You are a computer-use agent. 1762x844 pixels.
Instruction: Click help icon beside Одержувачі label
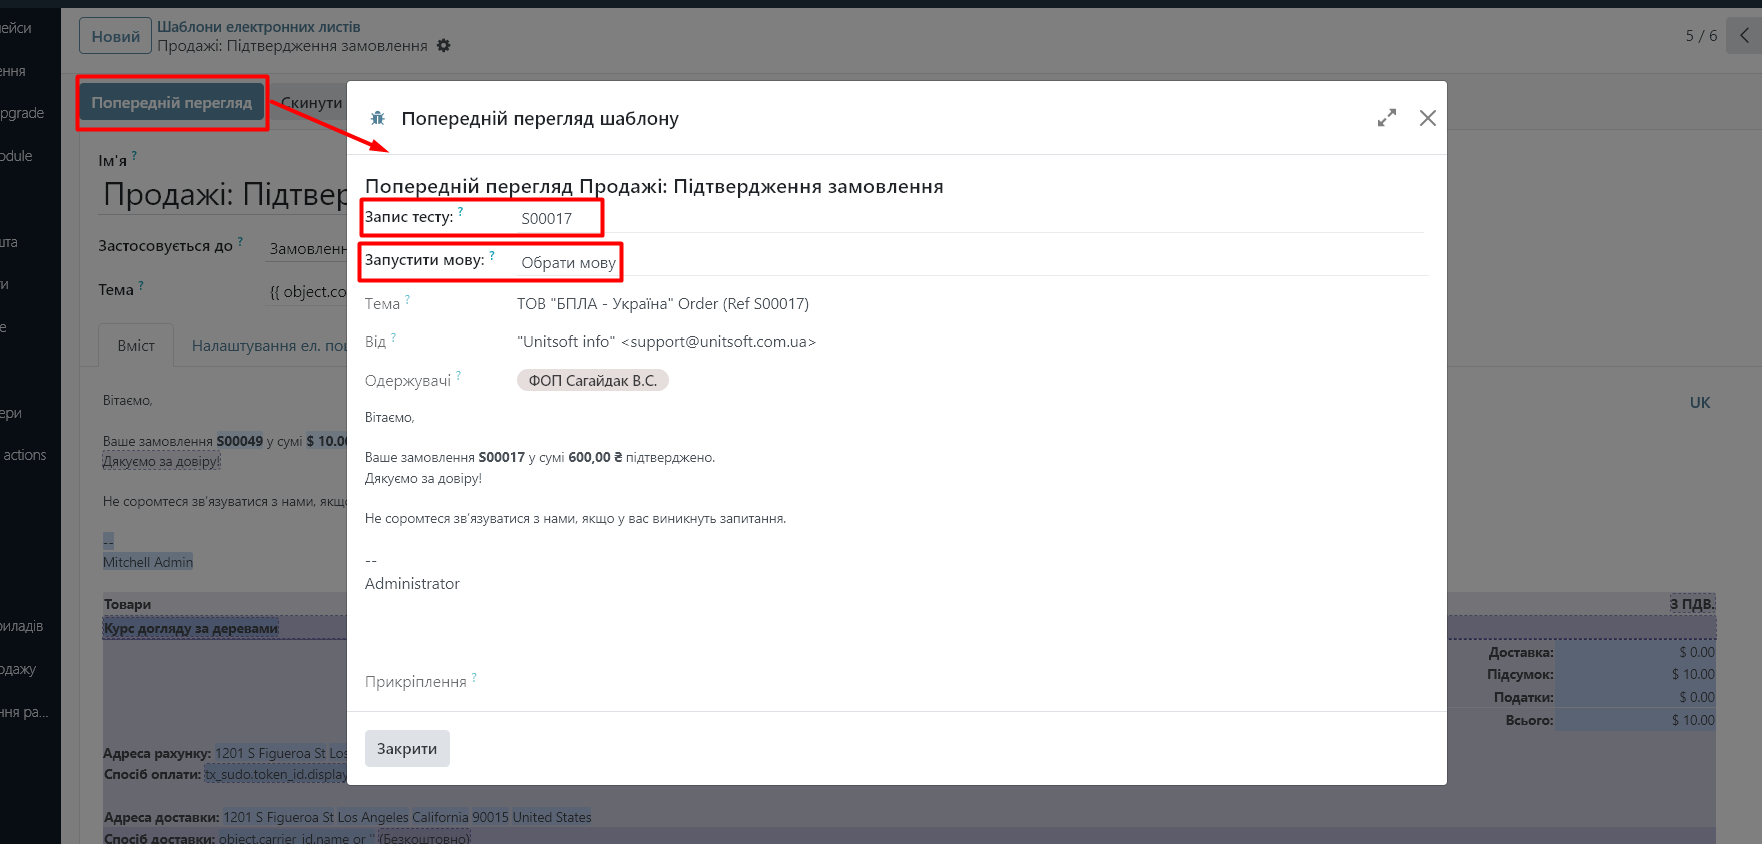click(x=458, y=376)
